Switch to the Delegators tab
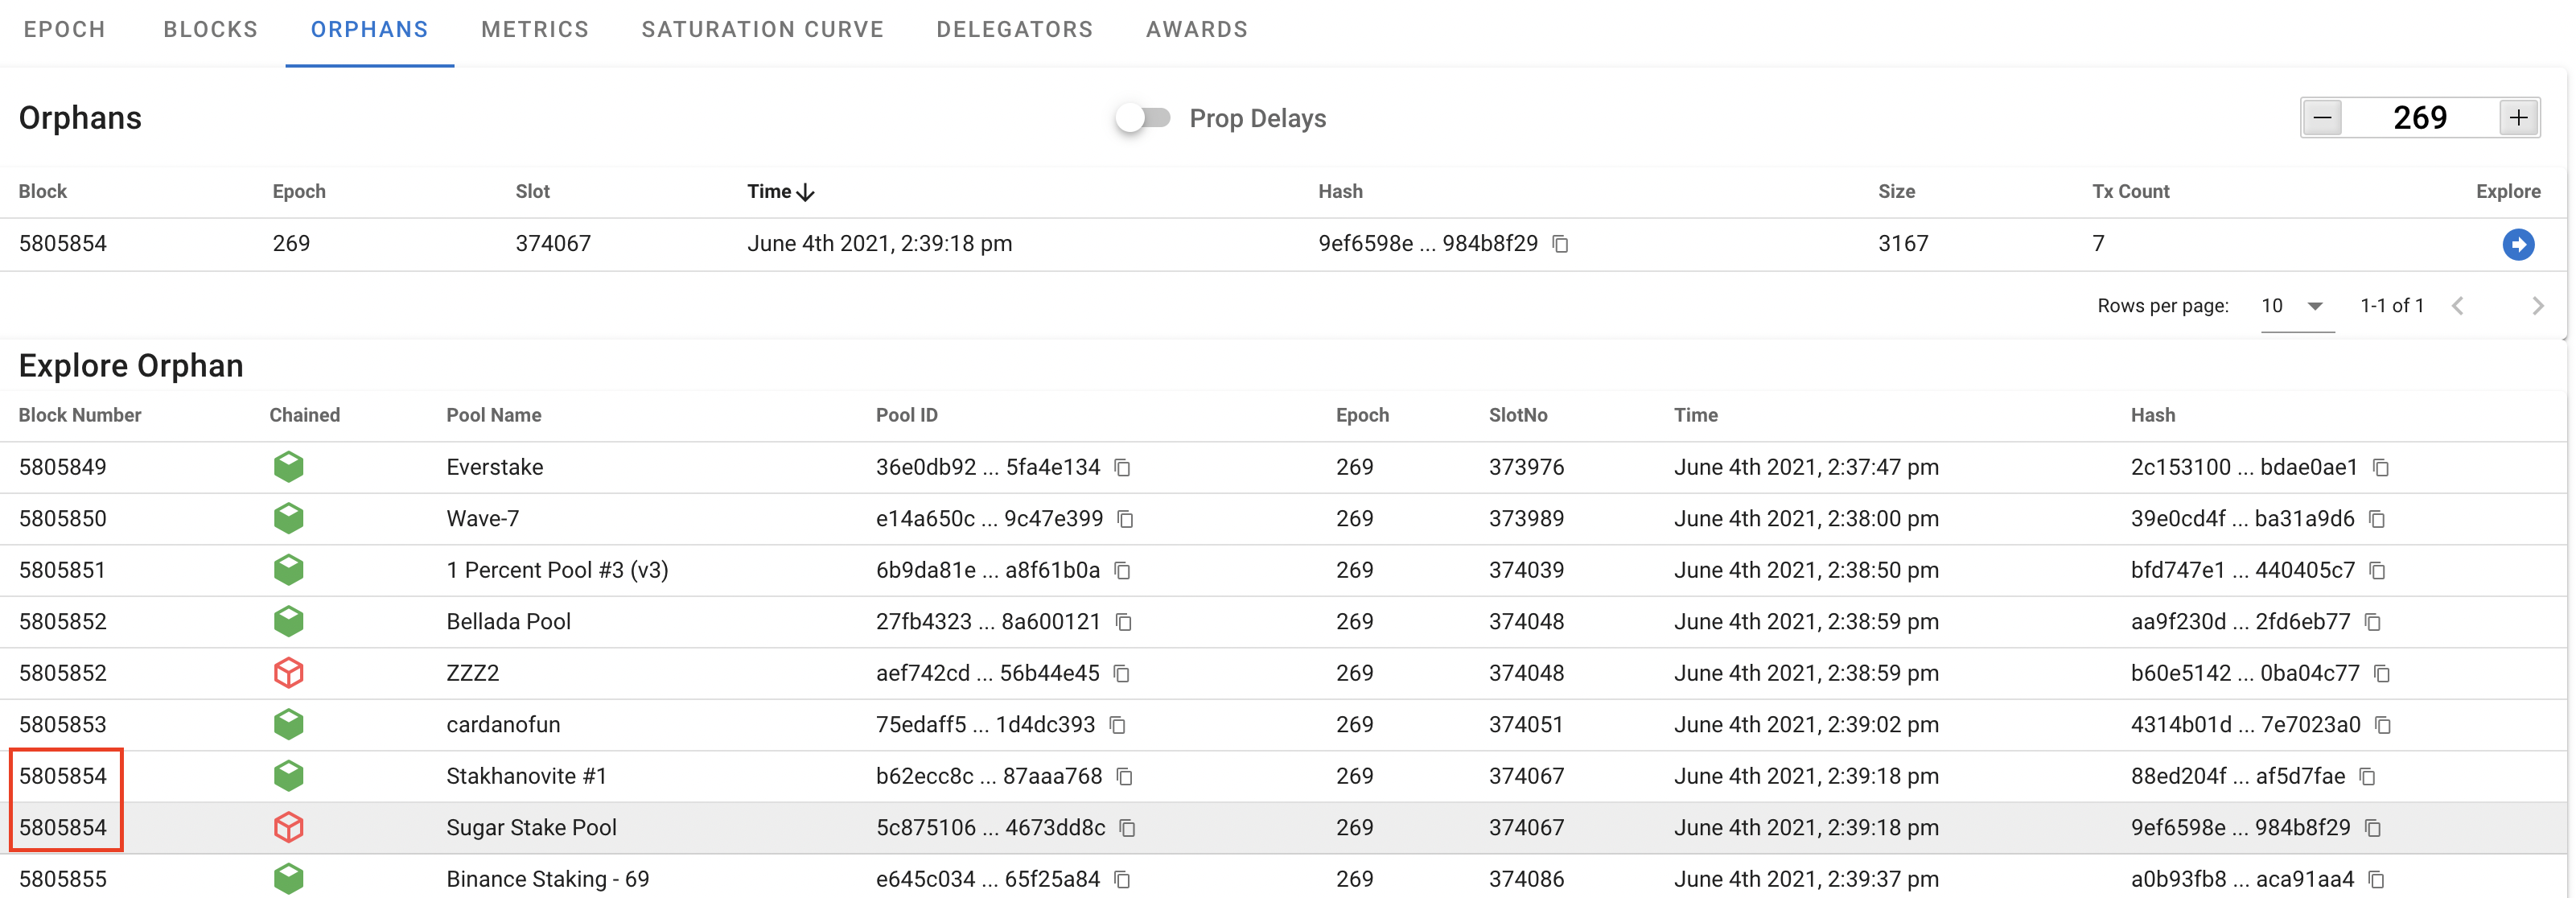Viewport: 2576px width, 898px height. 1014,30
